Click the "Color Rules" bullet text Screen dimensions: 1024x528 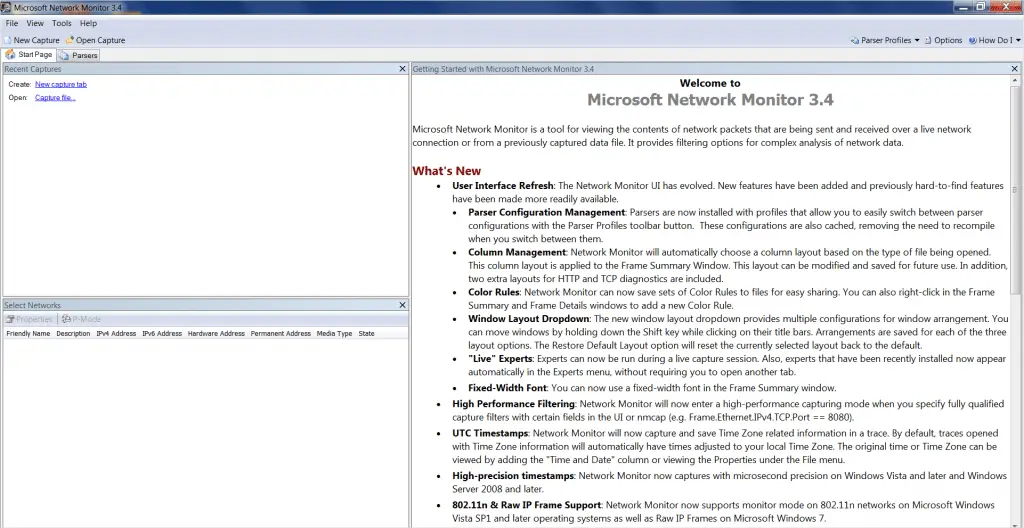coord(494,292)
